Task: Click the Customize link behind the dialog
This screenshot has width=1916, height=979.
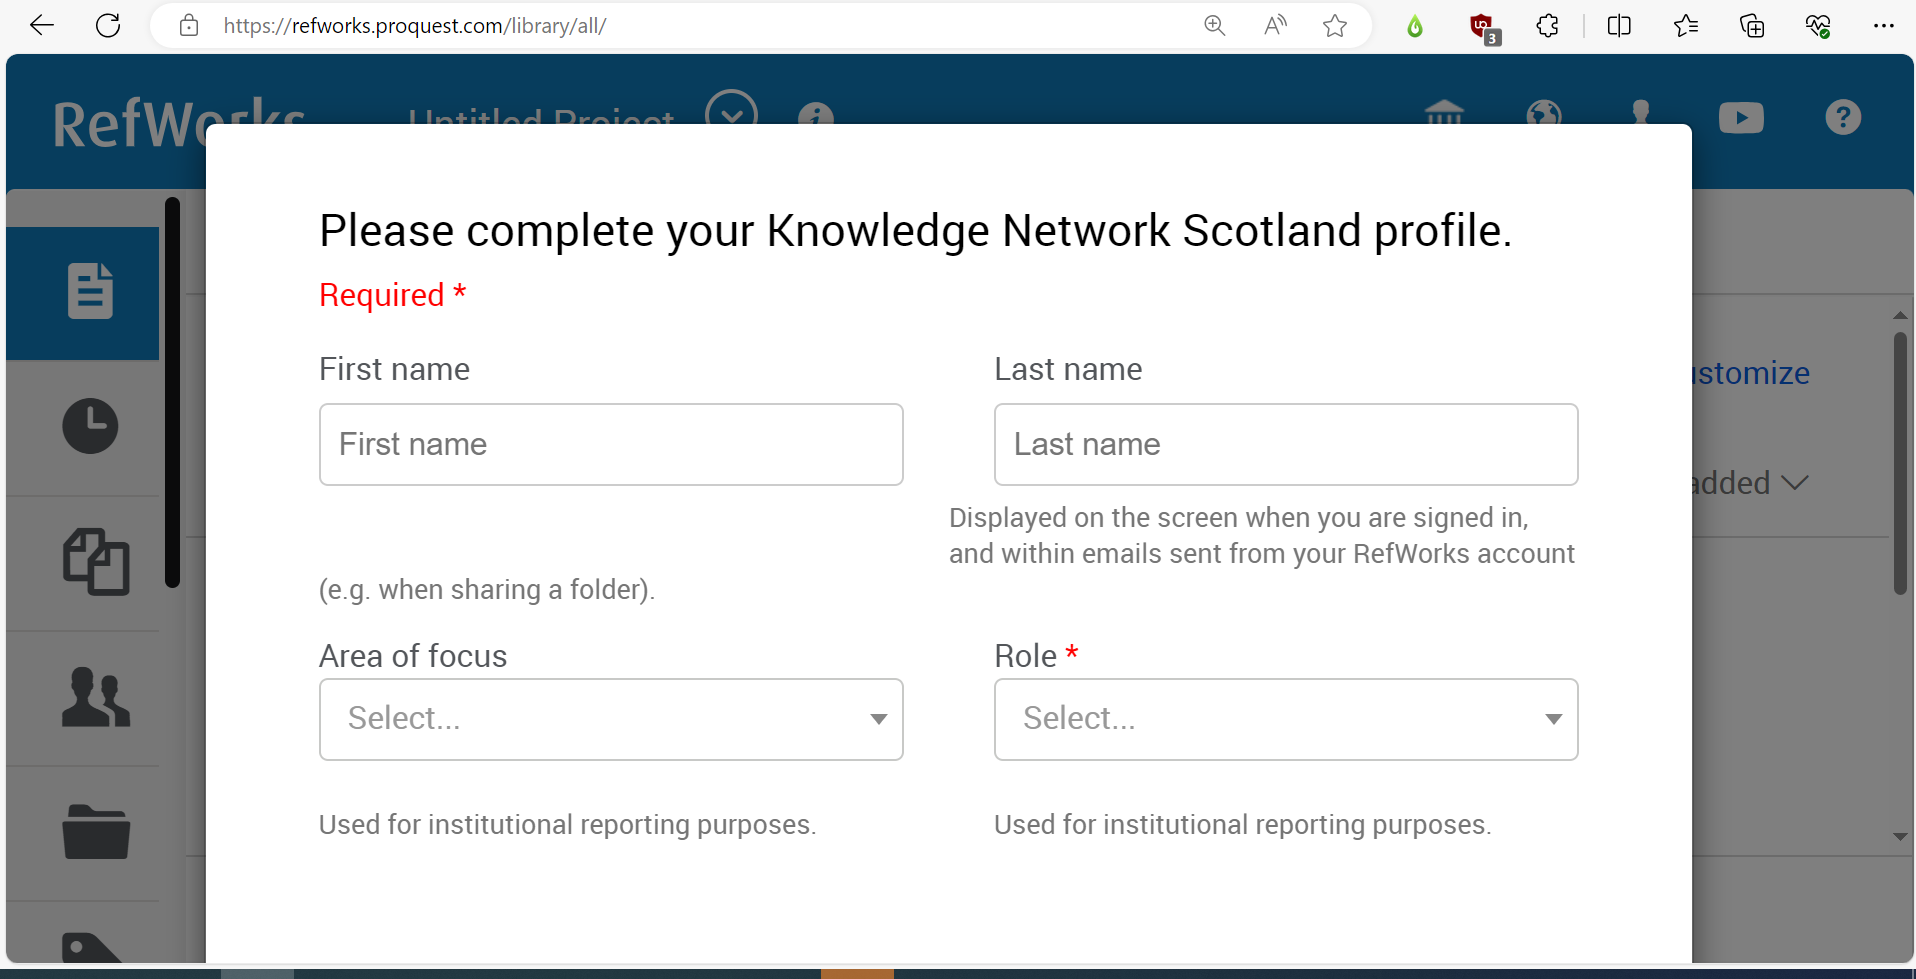Action: tap(1751, 373)
